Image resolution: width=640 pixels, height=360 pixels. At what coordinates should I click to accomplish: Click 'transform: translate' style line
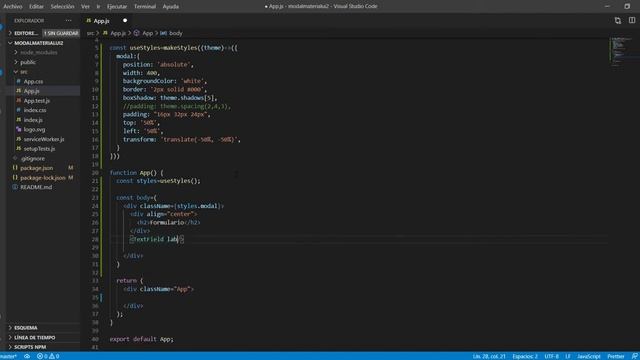tap(182, 139)
